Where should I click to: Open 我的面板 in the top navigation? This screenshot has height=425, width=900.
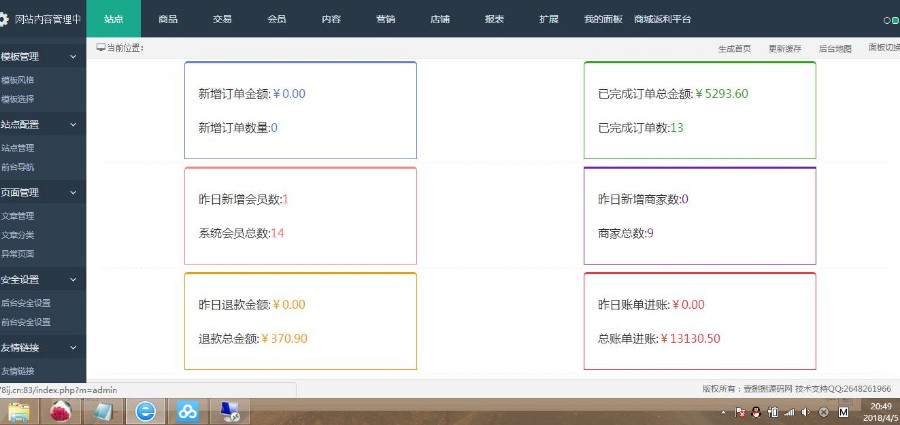pos(603,19)
